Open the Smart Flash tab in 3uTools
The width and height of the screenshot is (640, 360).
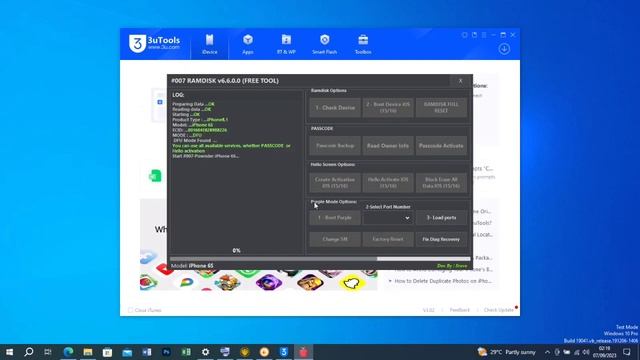(324, 44)
